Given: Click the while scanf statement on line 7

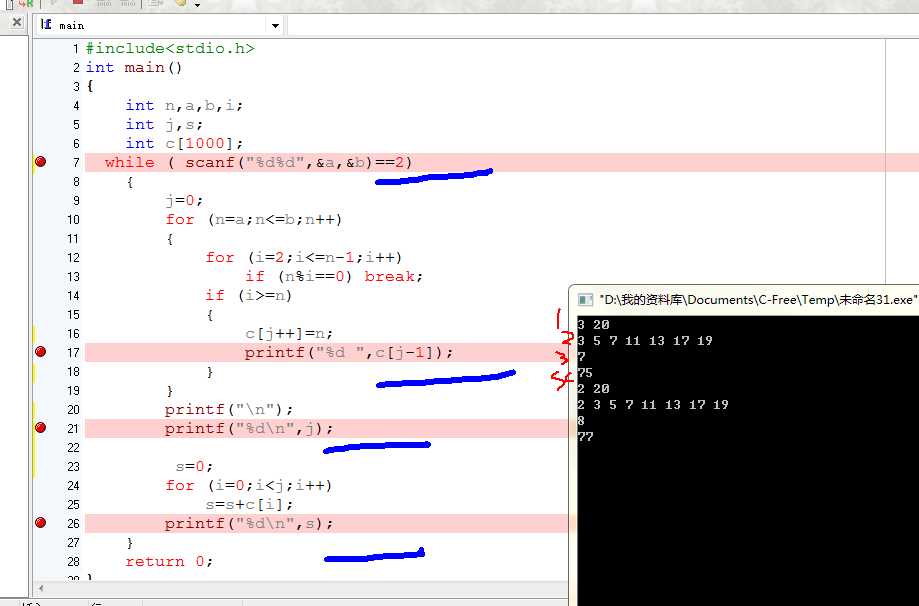Looking at the screenshot, I should click(x=258, y=162).
